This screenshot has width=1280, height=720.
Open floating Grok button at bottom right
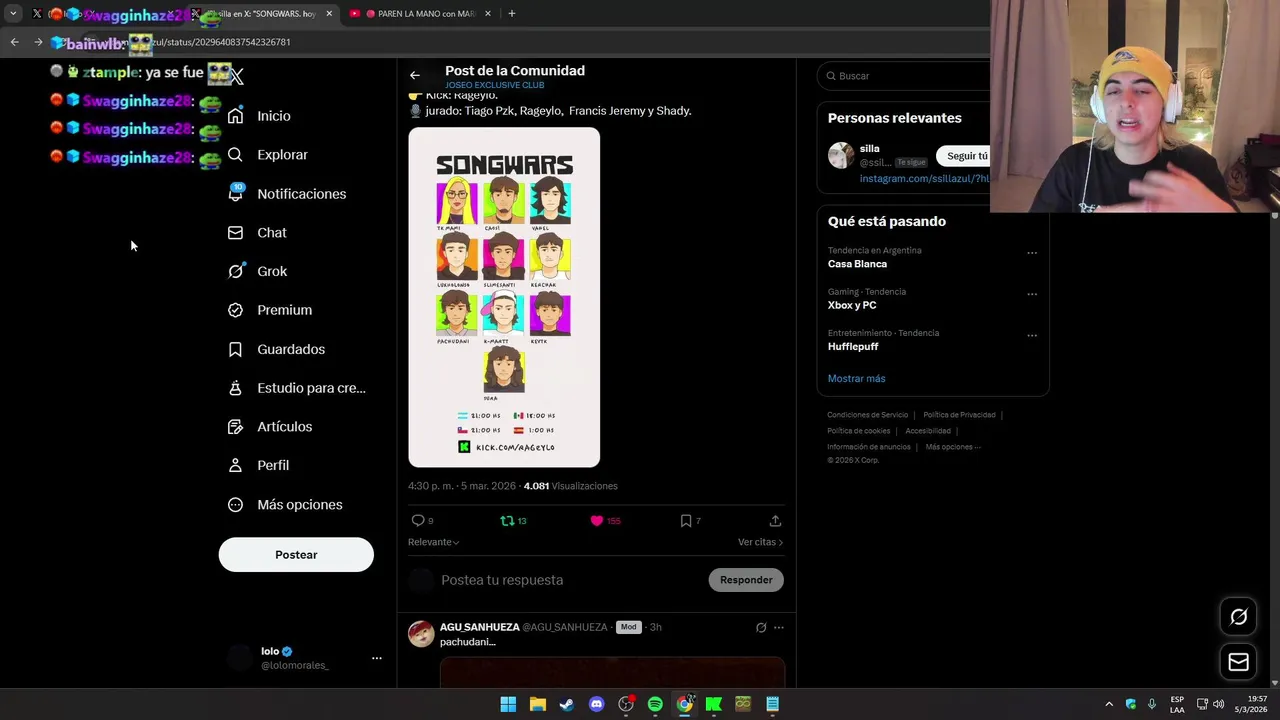coord(1238,617)
